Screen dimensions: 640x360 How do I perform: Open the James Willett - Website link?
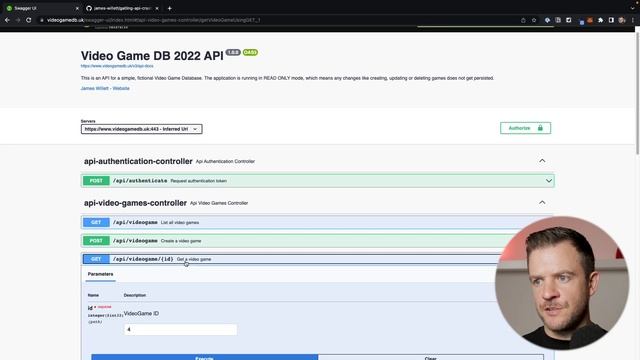105,88
